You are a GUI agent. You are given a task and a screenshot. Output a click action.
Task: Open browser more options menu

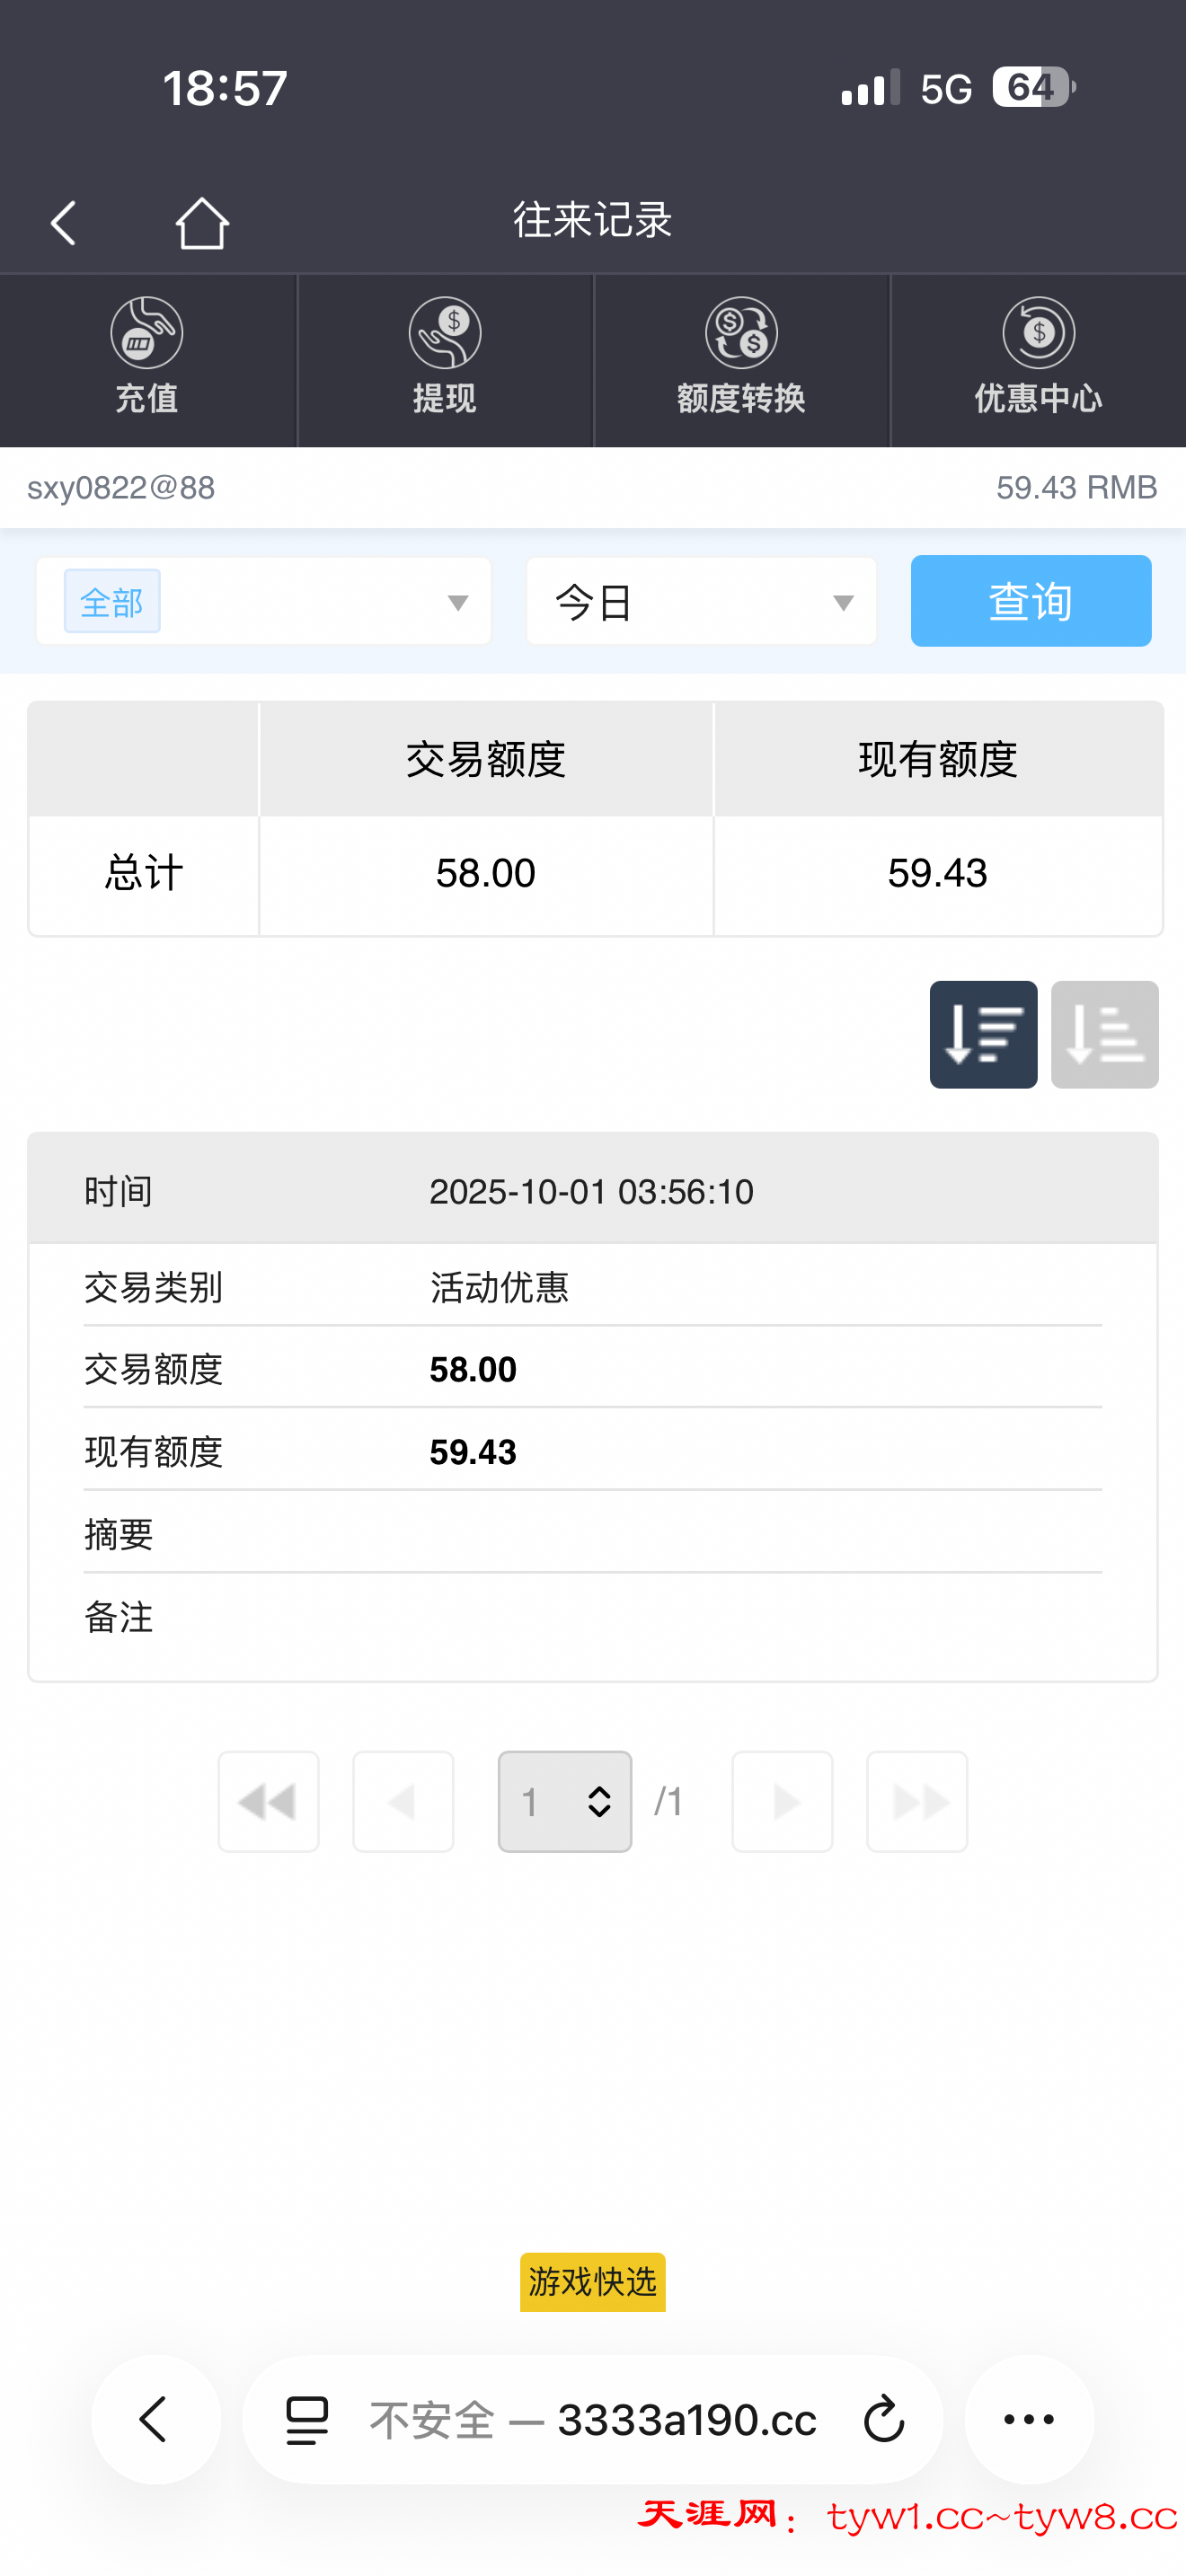pos(1028,2420)
